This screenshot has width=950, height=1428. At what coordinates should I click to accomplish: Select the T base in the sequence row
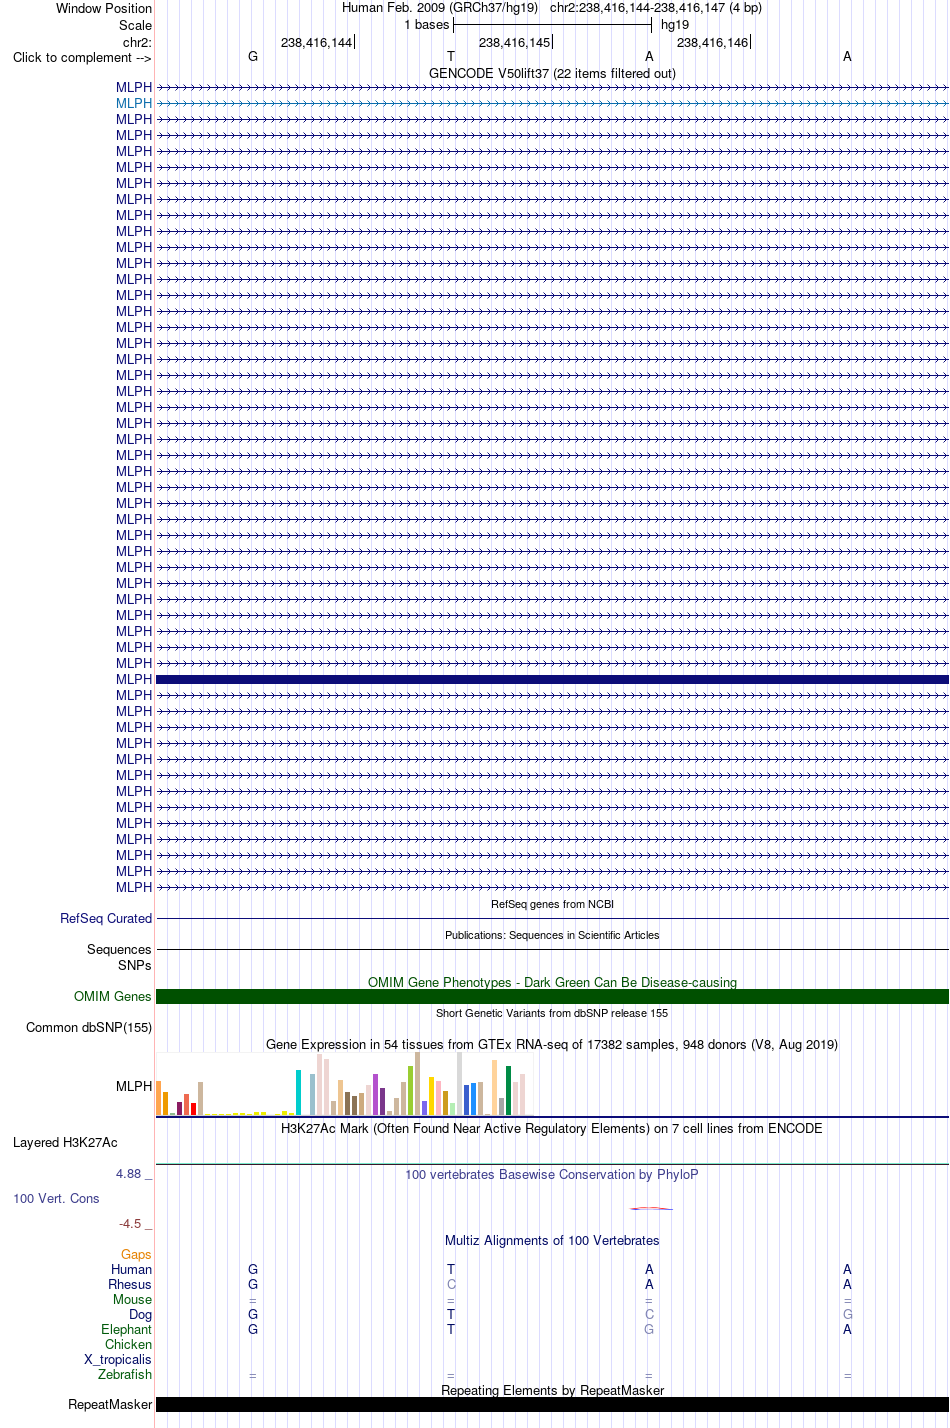click(451, 57)
